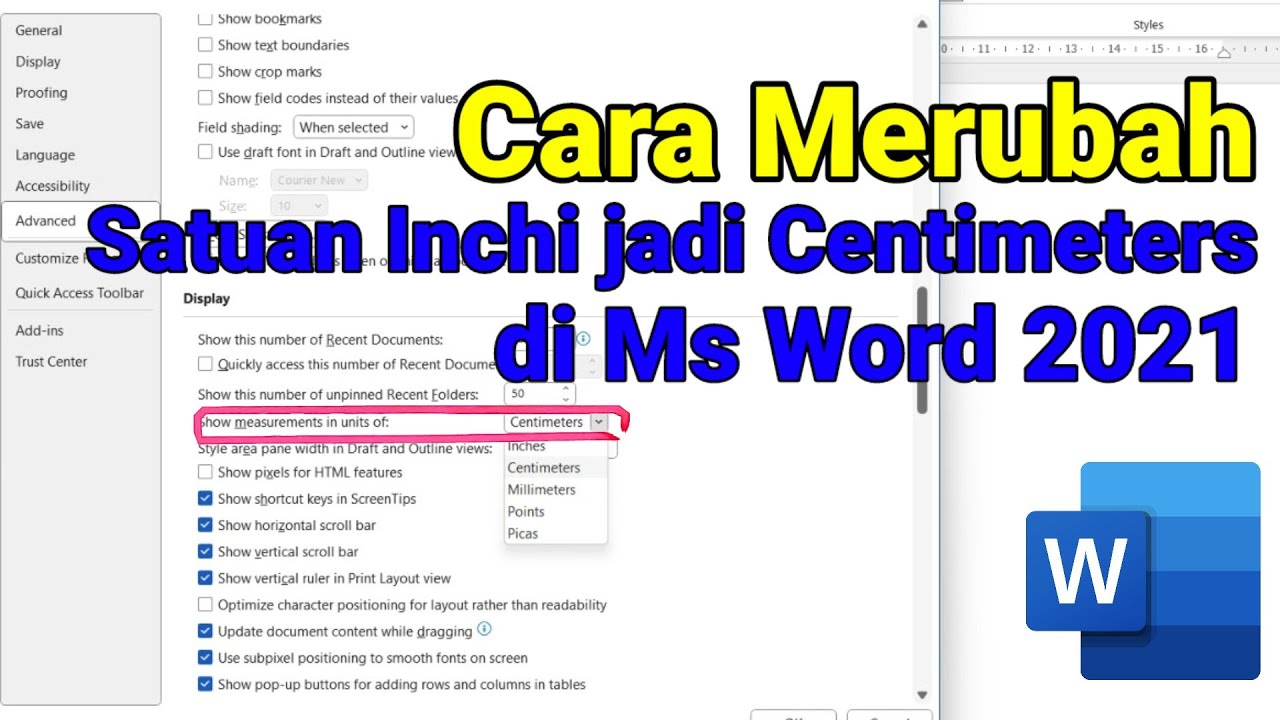This screenshot has width=1280, height=720.
Task: Toggle Show vertical ruler in Print Layout
Action: (x=205, y=578)
